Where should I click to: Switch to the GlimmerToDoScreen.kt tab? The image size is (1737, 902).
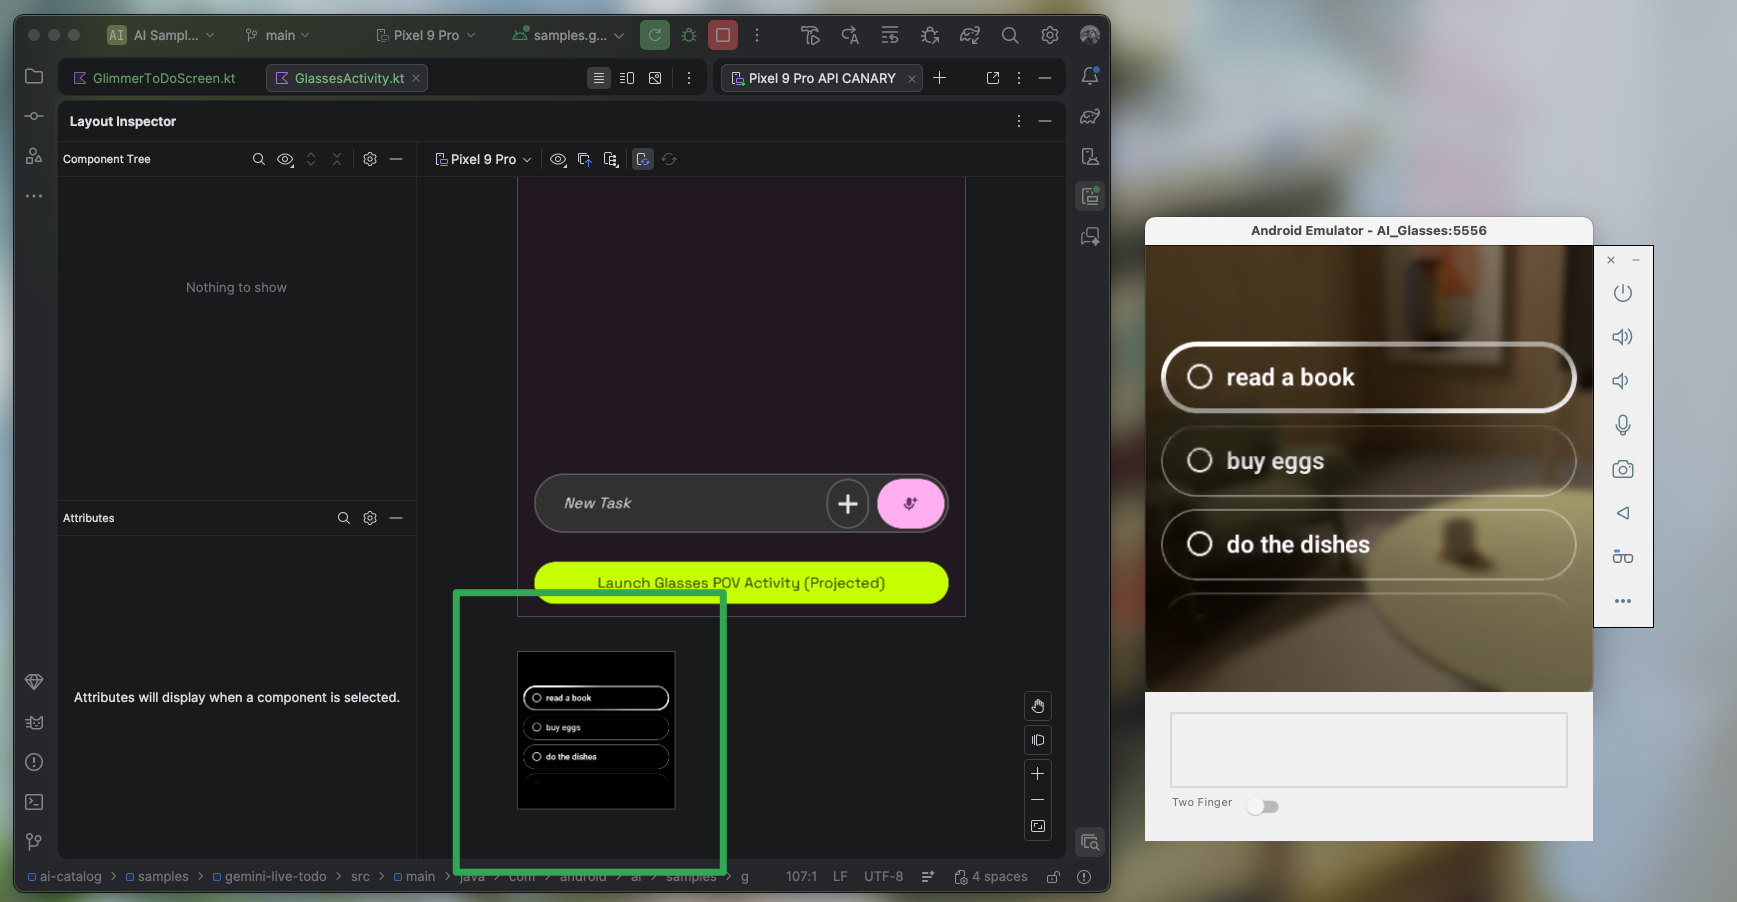(163, 77)
